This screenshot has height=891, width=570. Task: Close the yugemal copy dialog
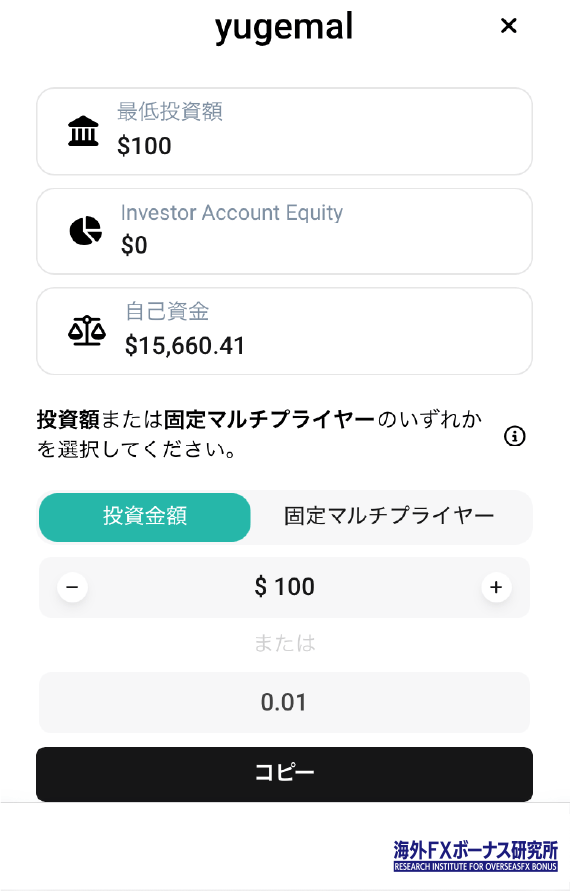point(508,26)
